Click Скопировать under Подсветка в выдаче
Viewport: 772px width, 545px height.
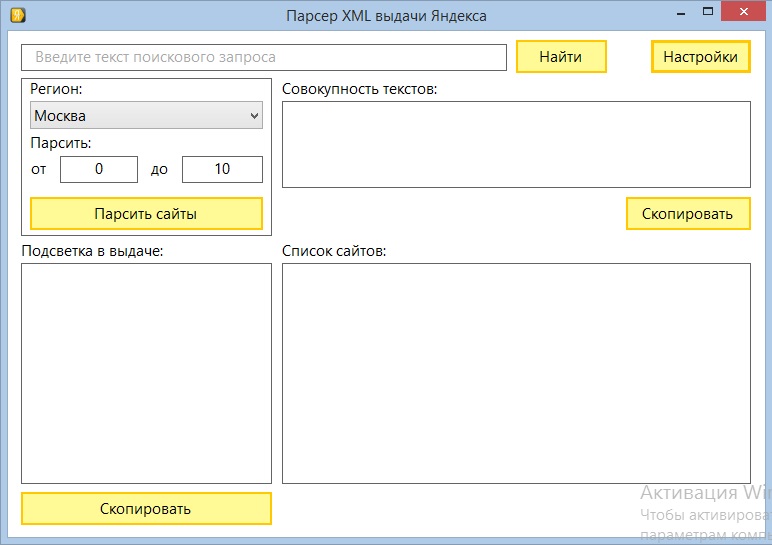coord(146,509)
